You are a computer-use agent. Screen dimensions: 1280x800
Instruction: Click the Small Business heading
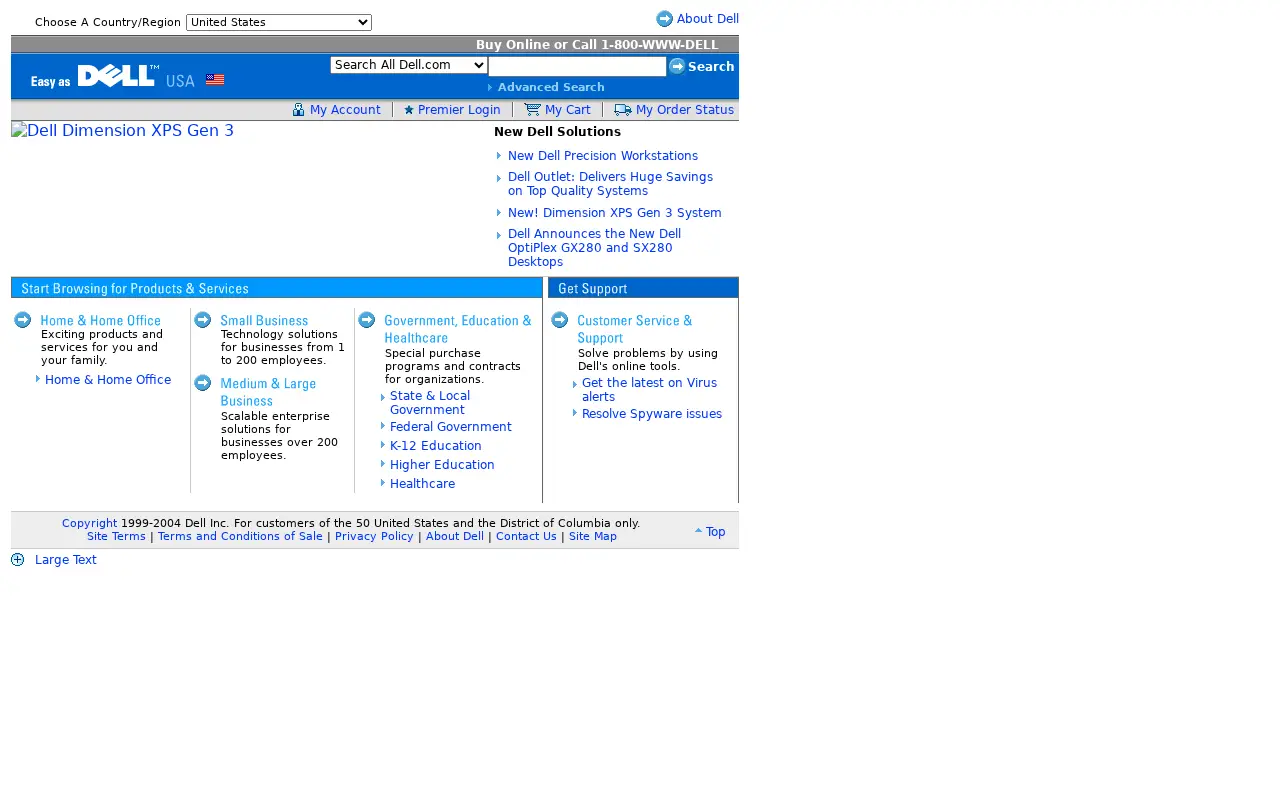coord(264,321)
